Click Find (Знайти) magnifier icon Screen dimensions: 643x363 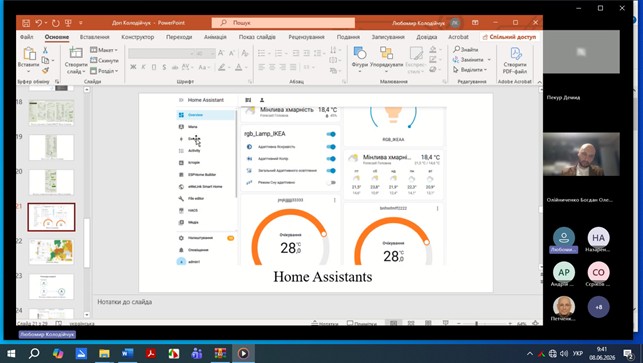point(456,49)
